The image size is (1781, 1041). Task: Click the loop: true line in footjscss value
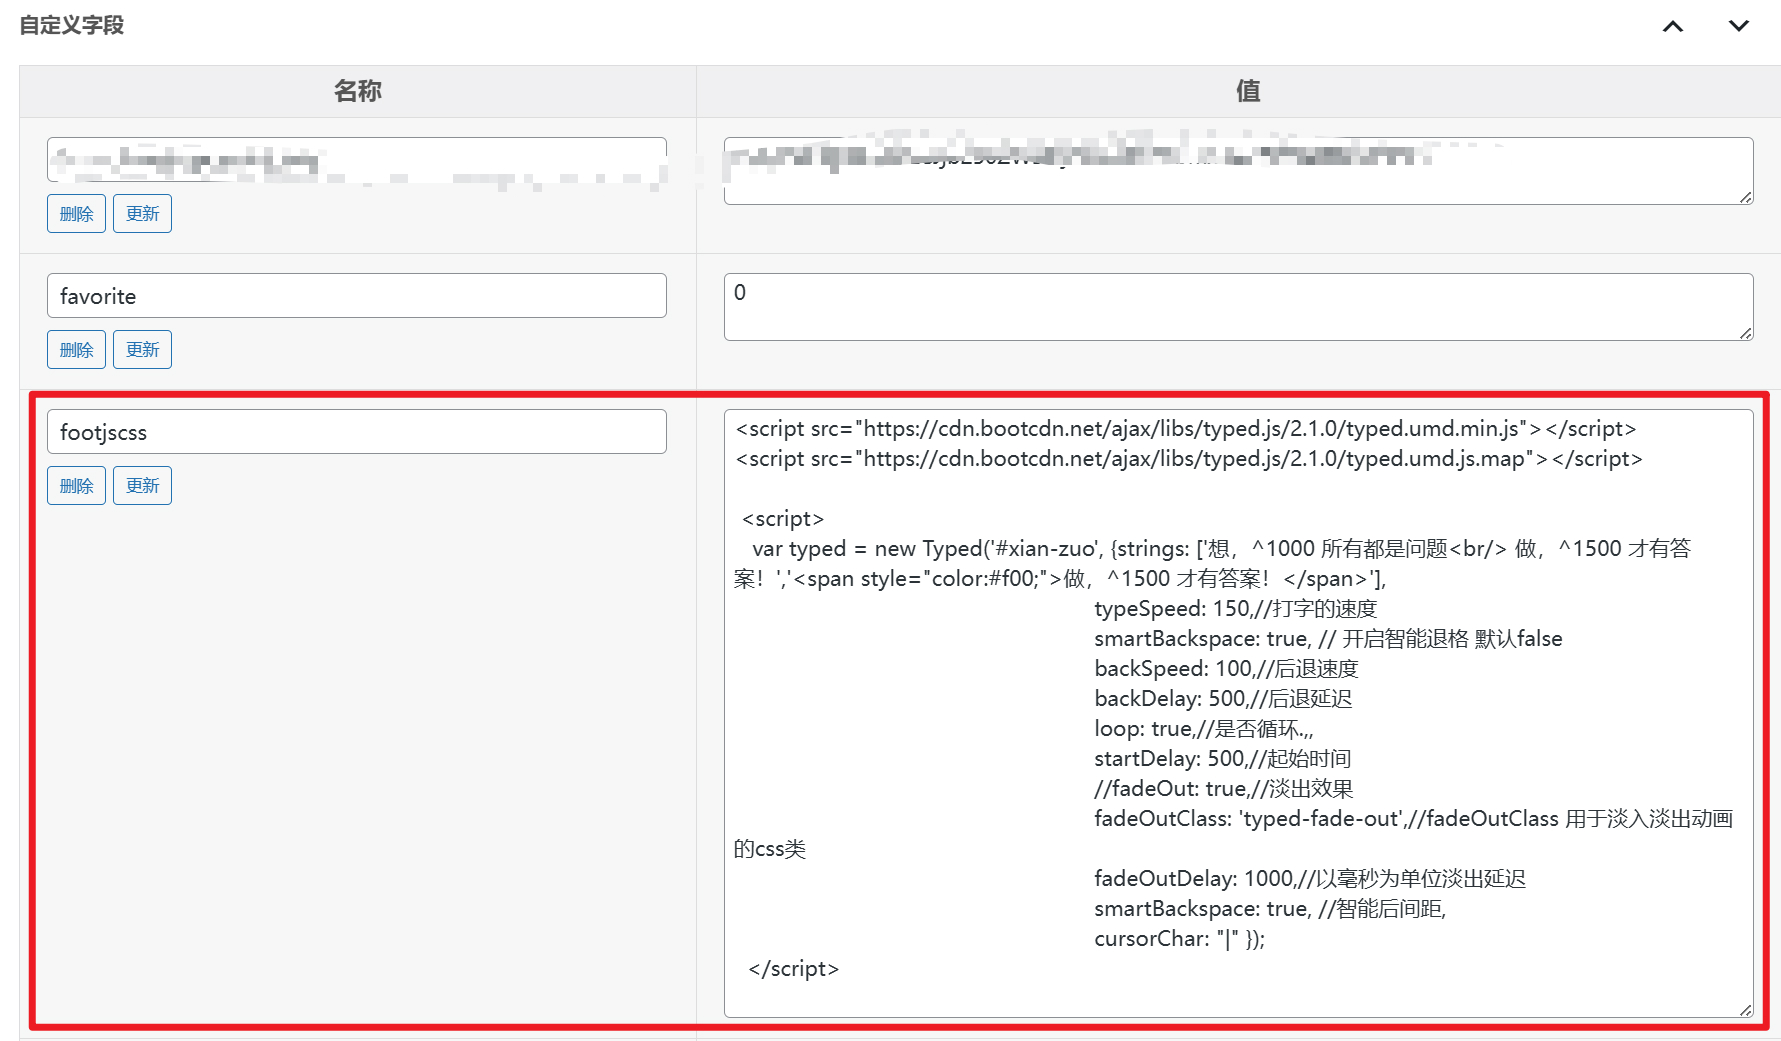[1203, 729]
